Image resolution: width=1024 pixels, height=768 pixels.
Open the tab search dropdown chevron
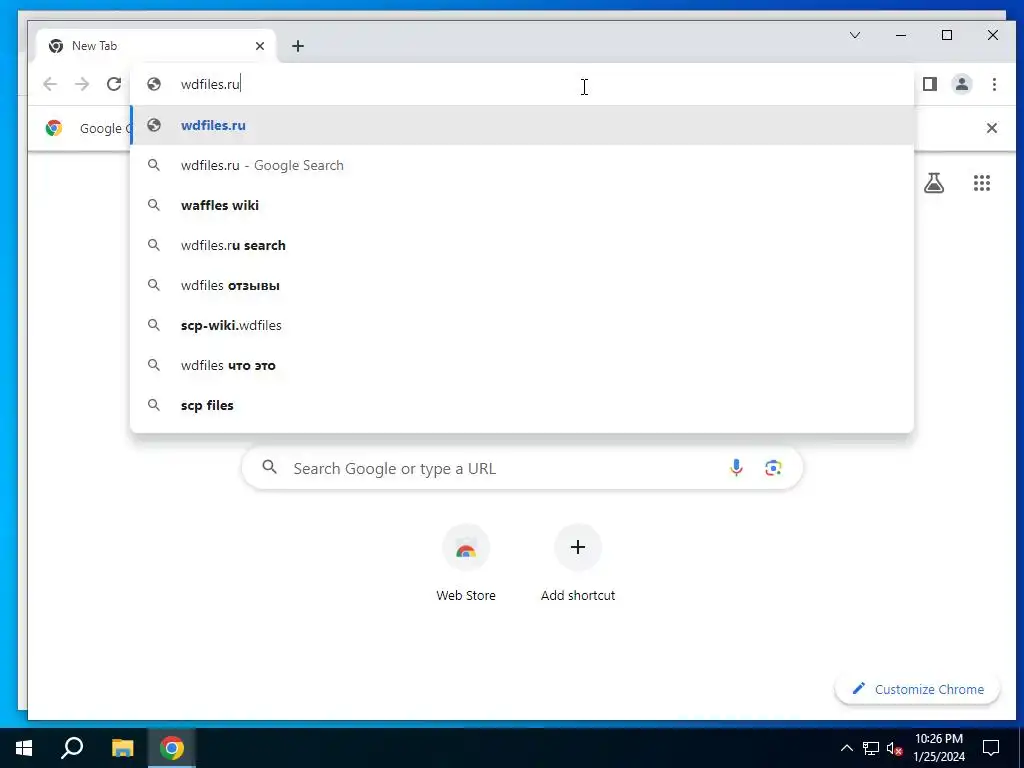coord(855,35)
